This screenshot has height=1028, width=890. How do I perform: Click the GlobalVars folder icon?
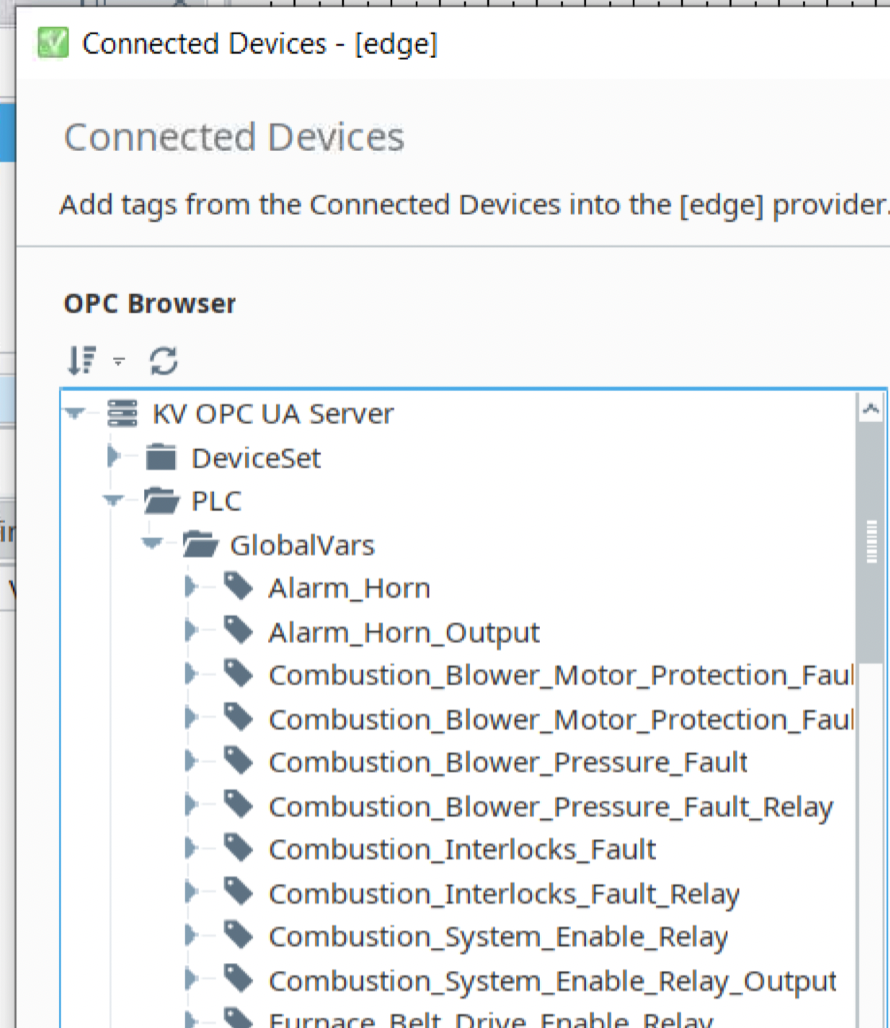pos(200,544)
